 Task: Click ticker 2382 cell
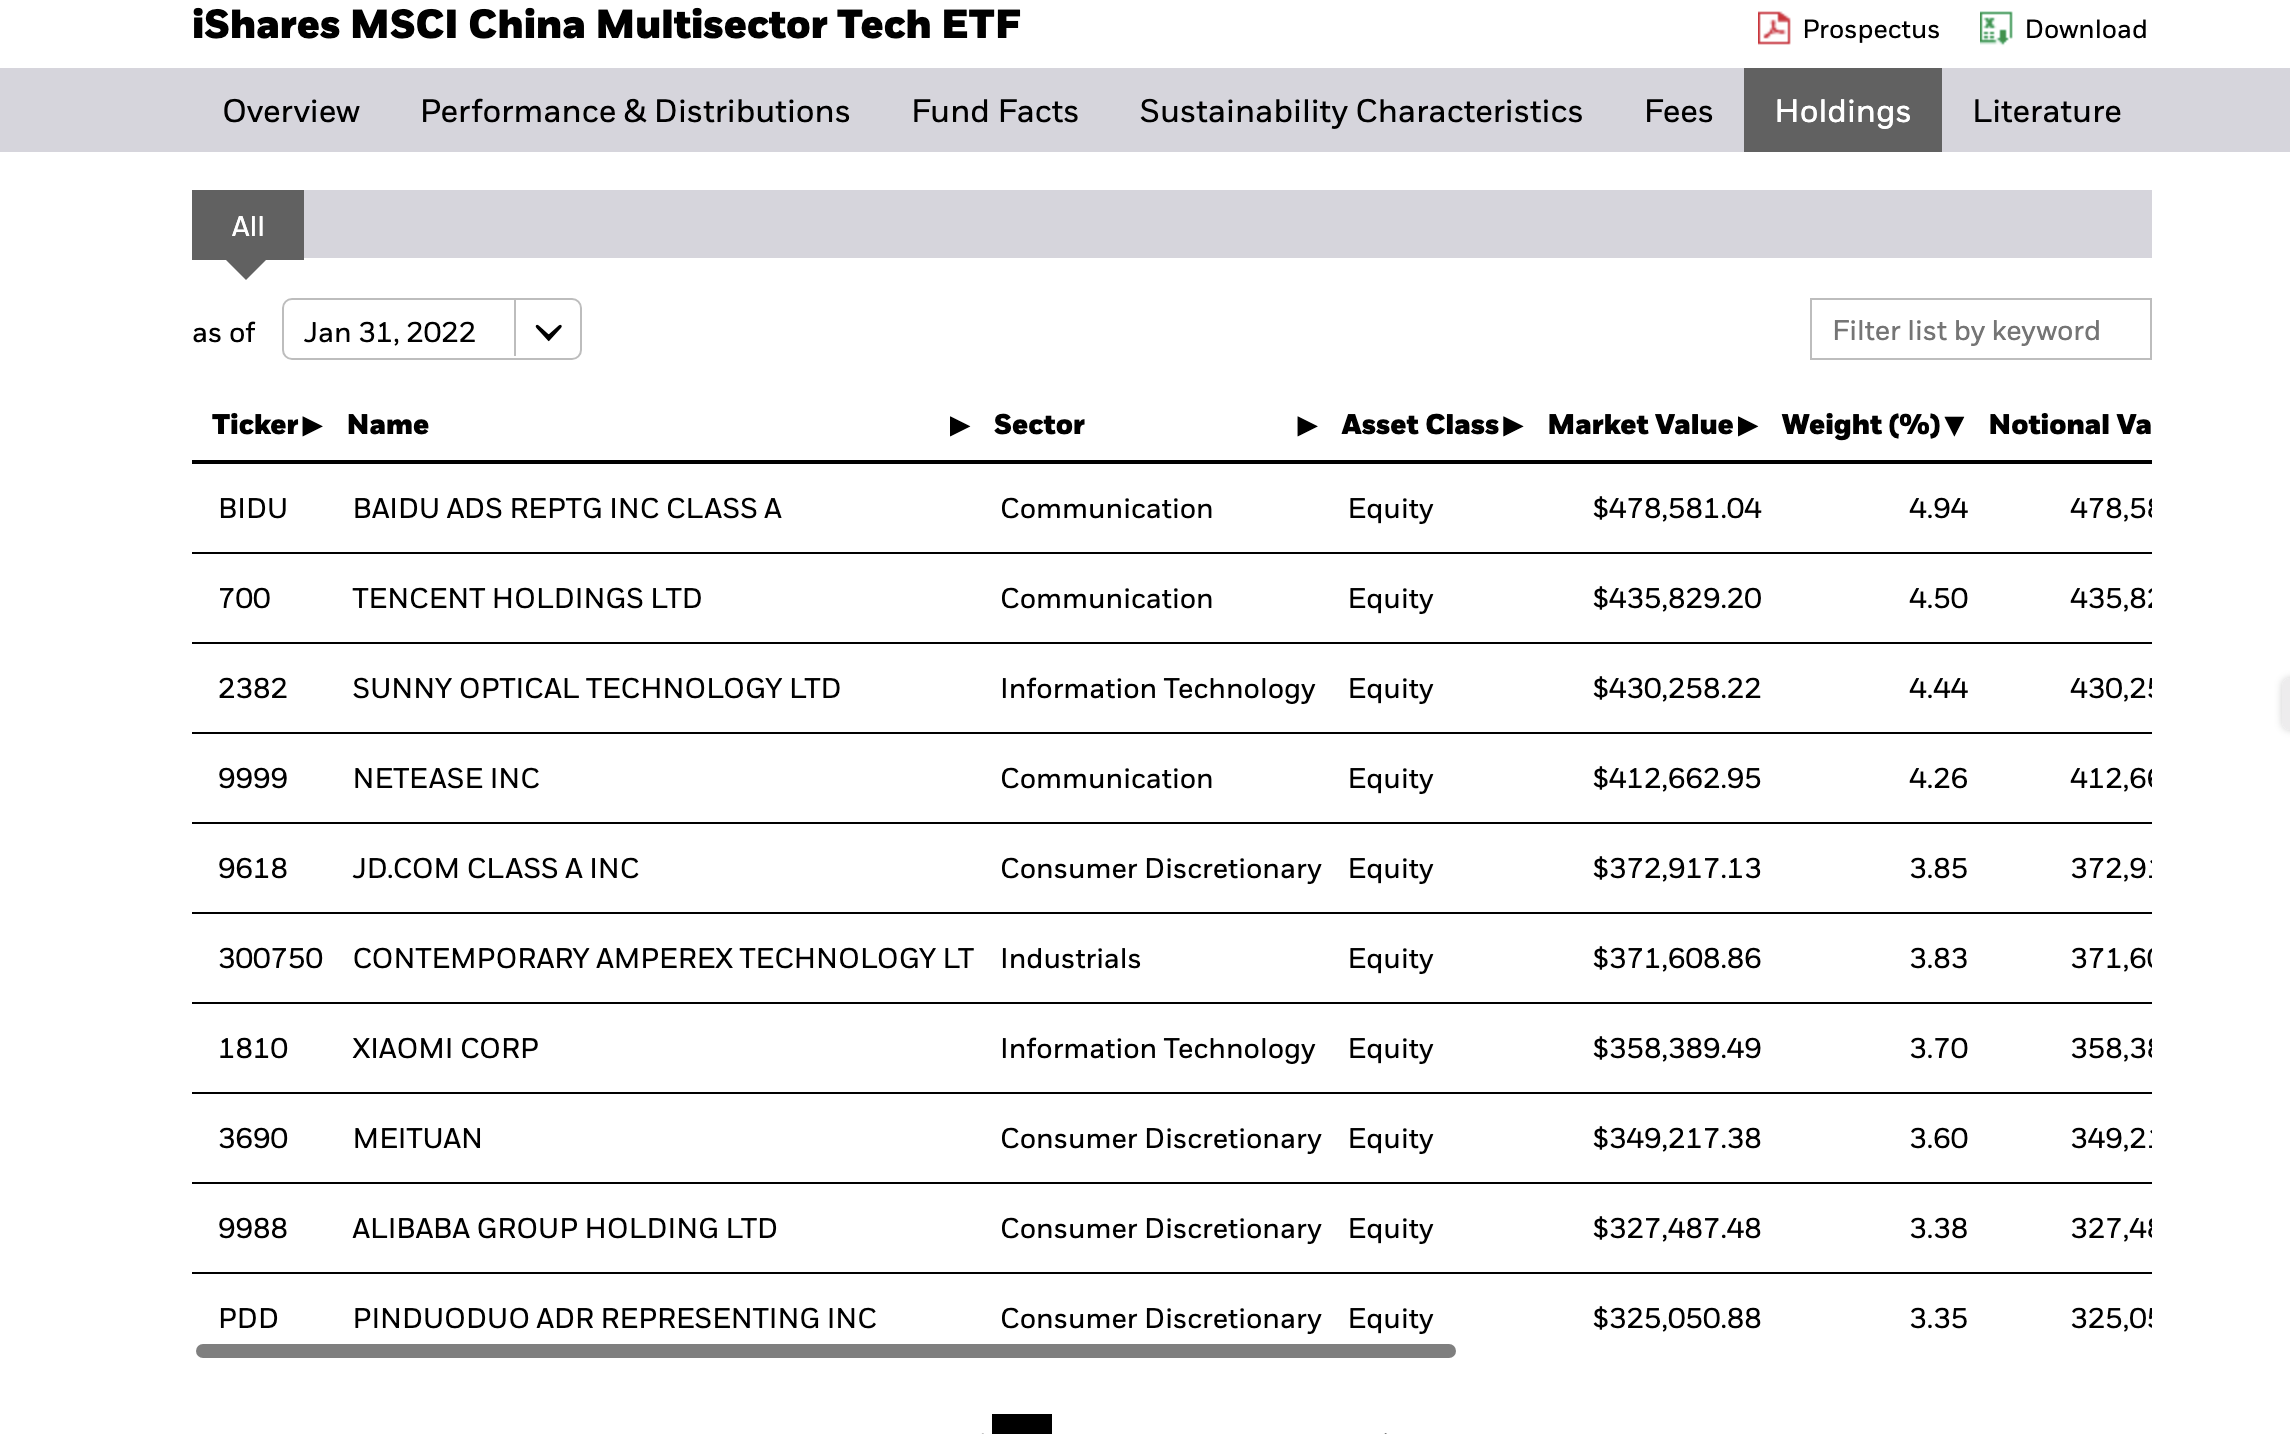point(253,688)
